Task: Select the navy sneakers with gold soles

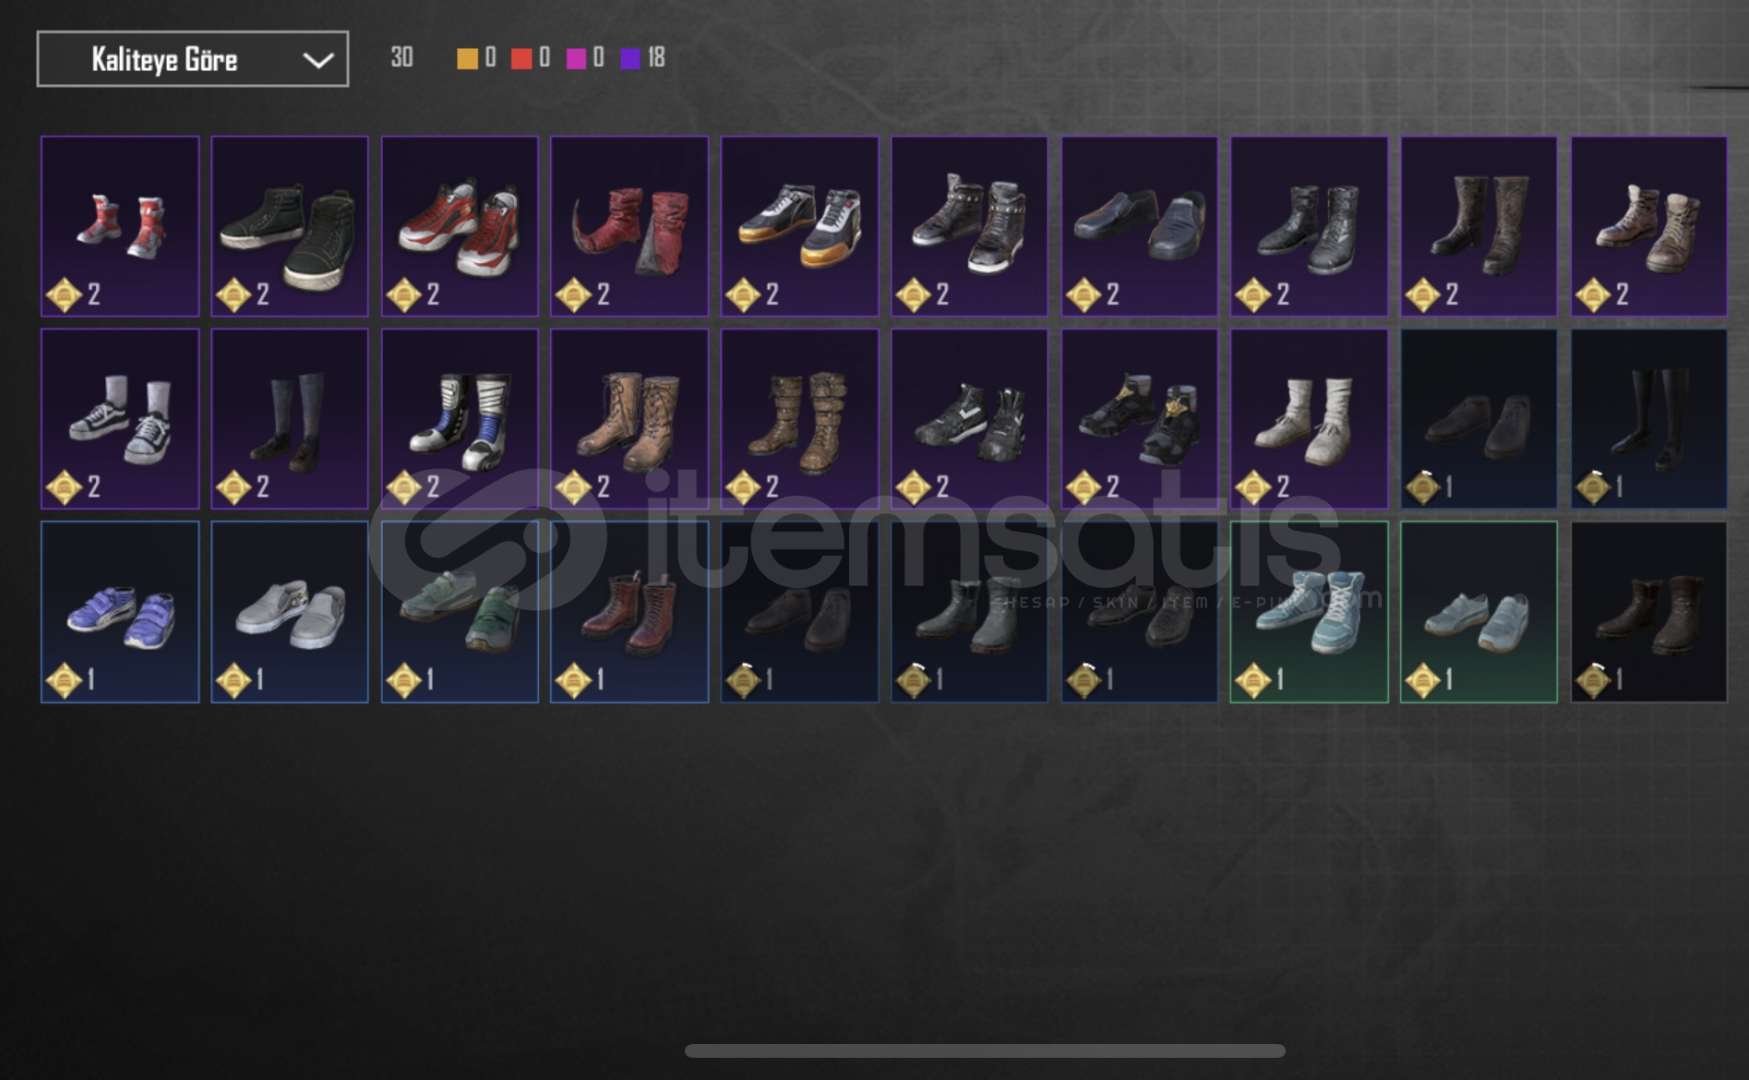Action: coord(800,226)
